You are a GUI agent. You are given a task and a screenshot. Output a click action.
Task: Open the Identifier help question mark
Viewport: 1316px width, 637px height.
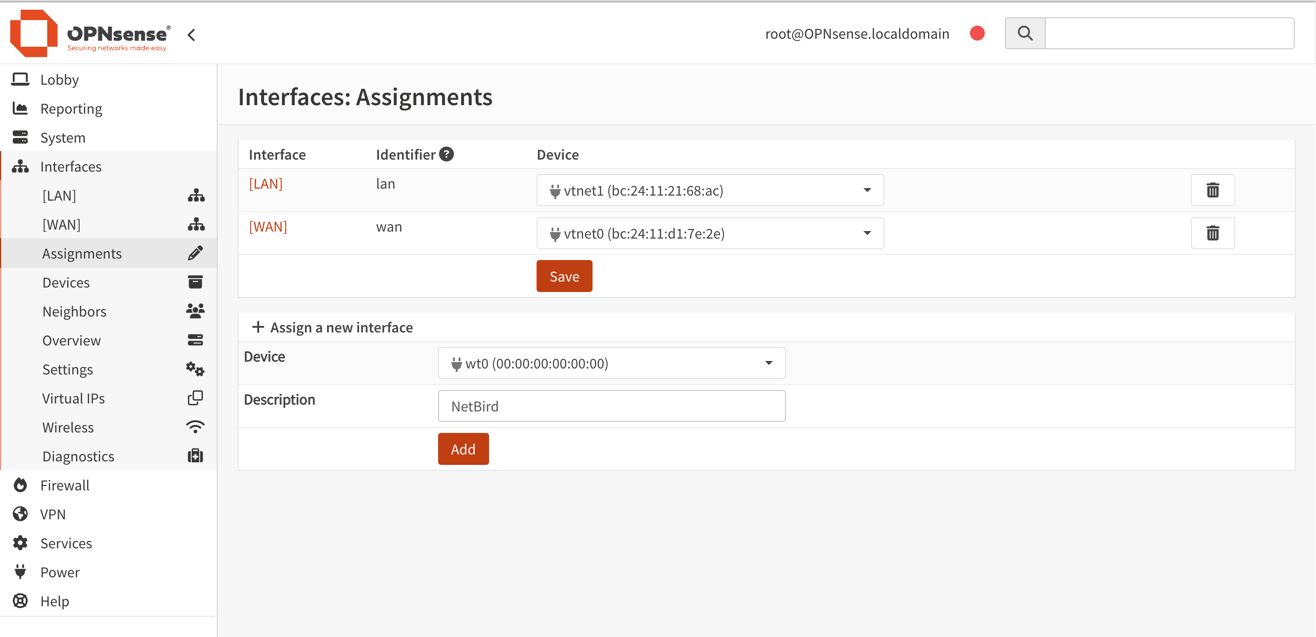pyautogui.click(x=446, y=153)
